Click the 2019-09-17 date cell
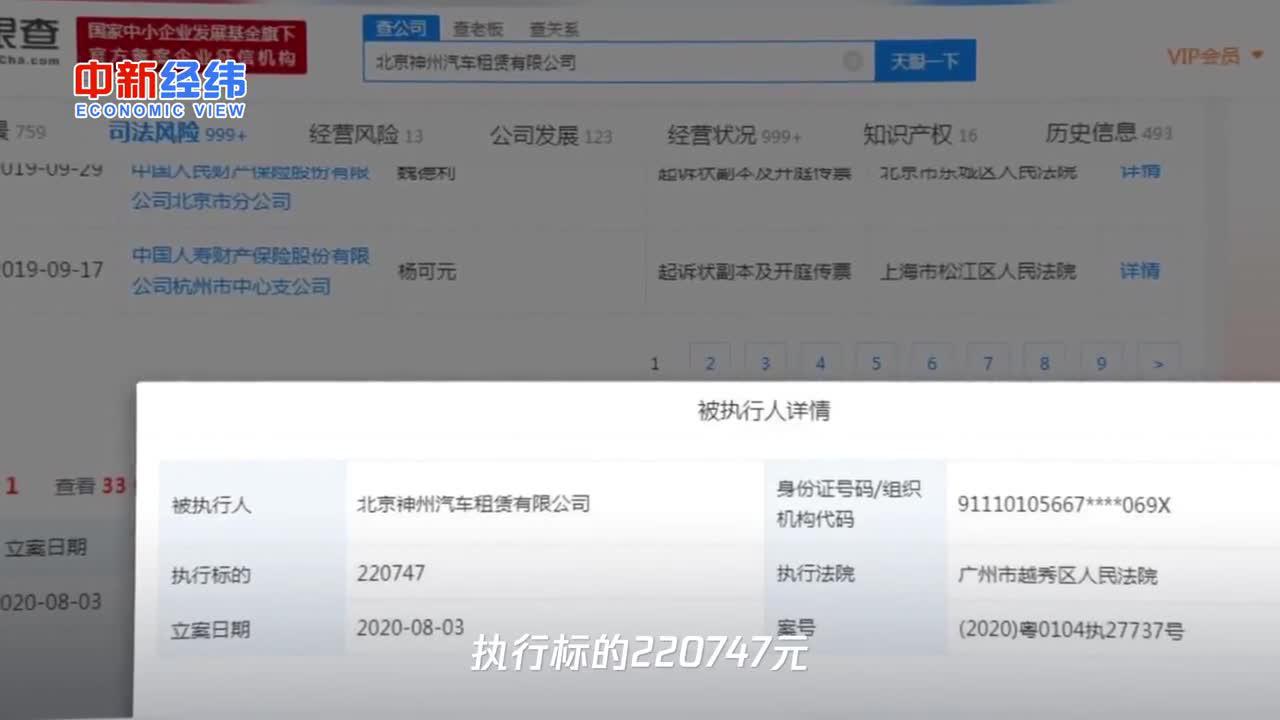Image resolution: width=1280 pixels, height=720 pixels. point(52,270)
